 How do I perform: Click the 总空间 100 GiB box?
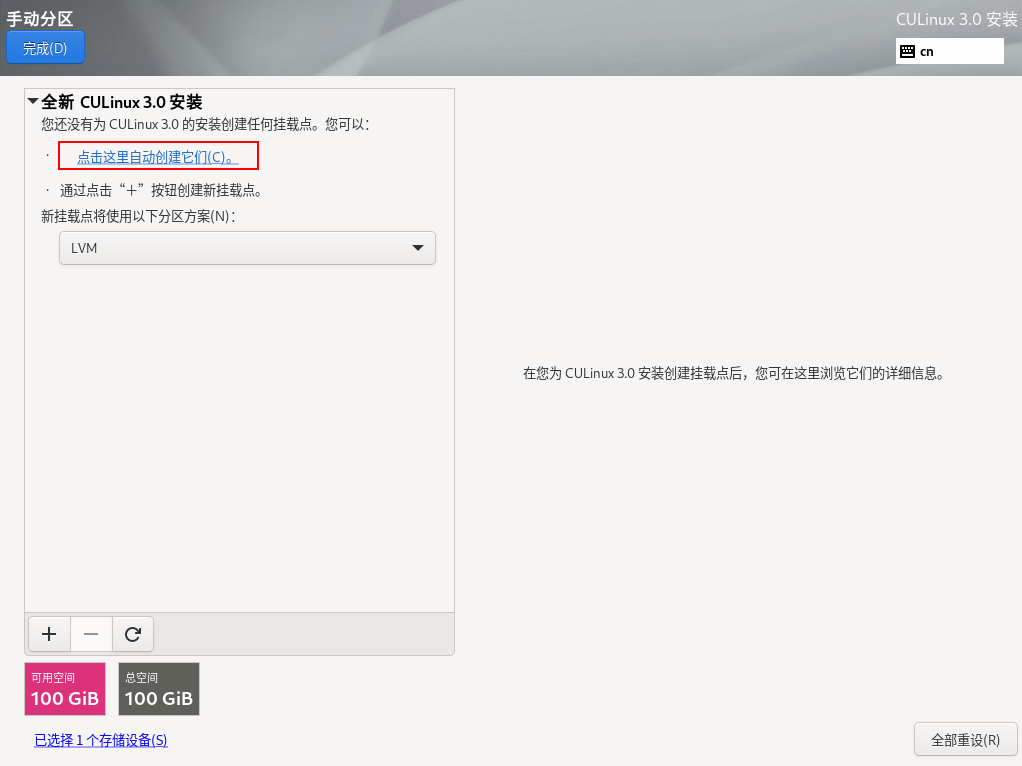(x=159, y=689)
